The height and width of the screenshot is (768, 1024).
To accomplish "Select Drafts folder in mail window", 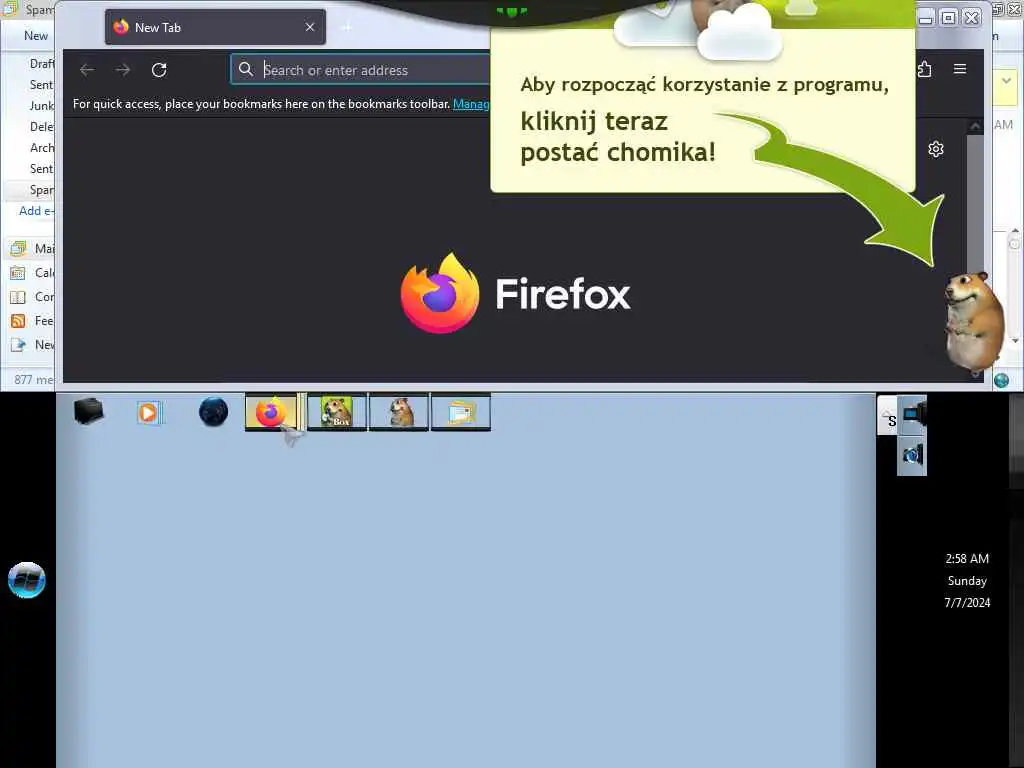I will click(x=42, y=63).
